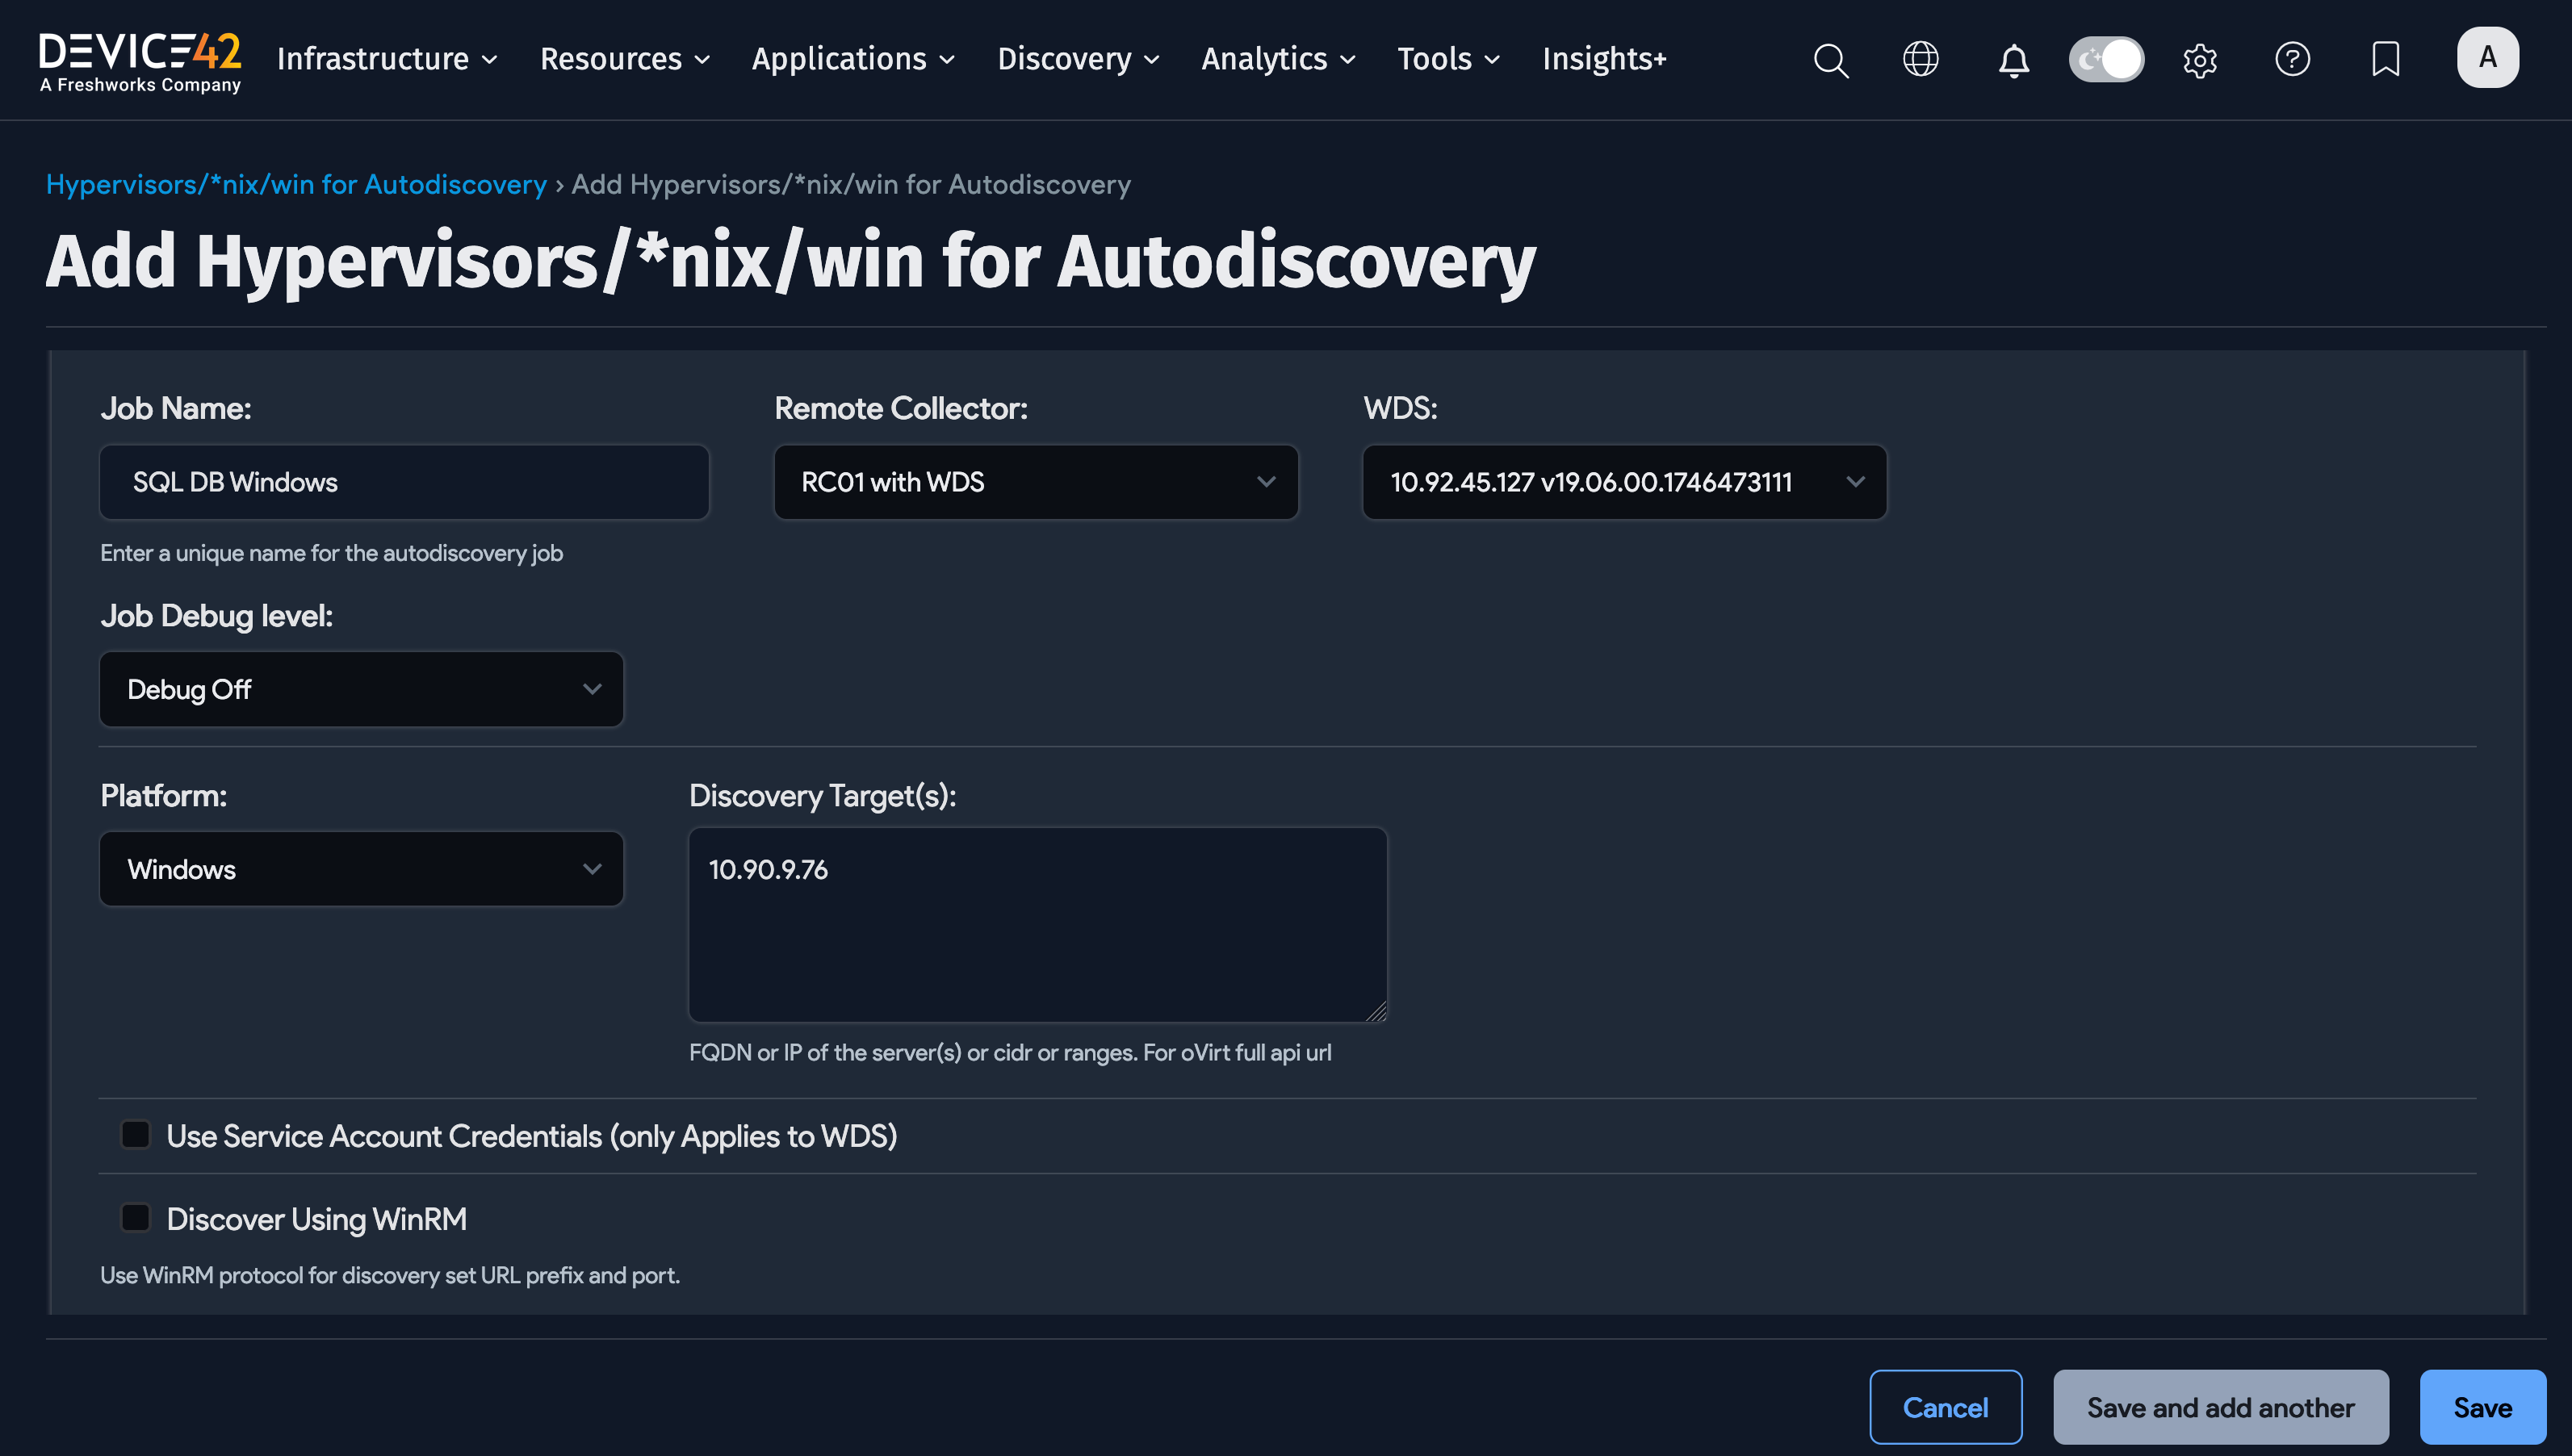
Task: Open the settings gear
Action: 2200,60
